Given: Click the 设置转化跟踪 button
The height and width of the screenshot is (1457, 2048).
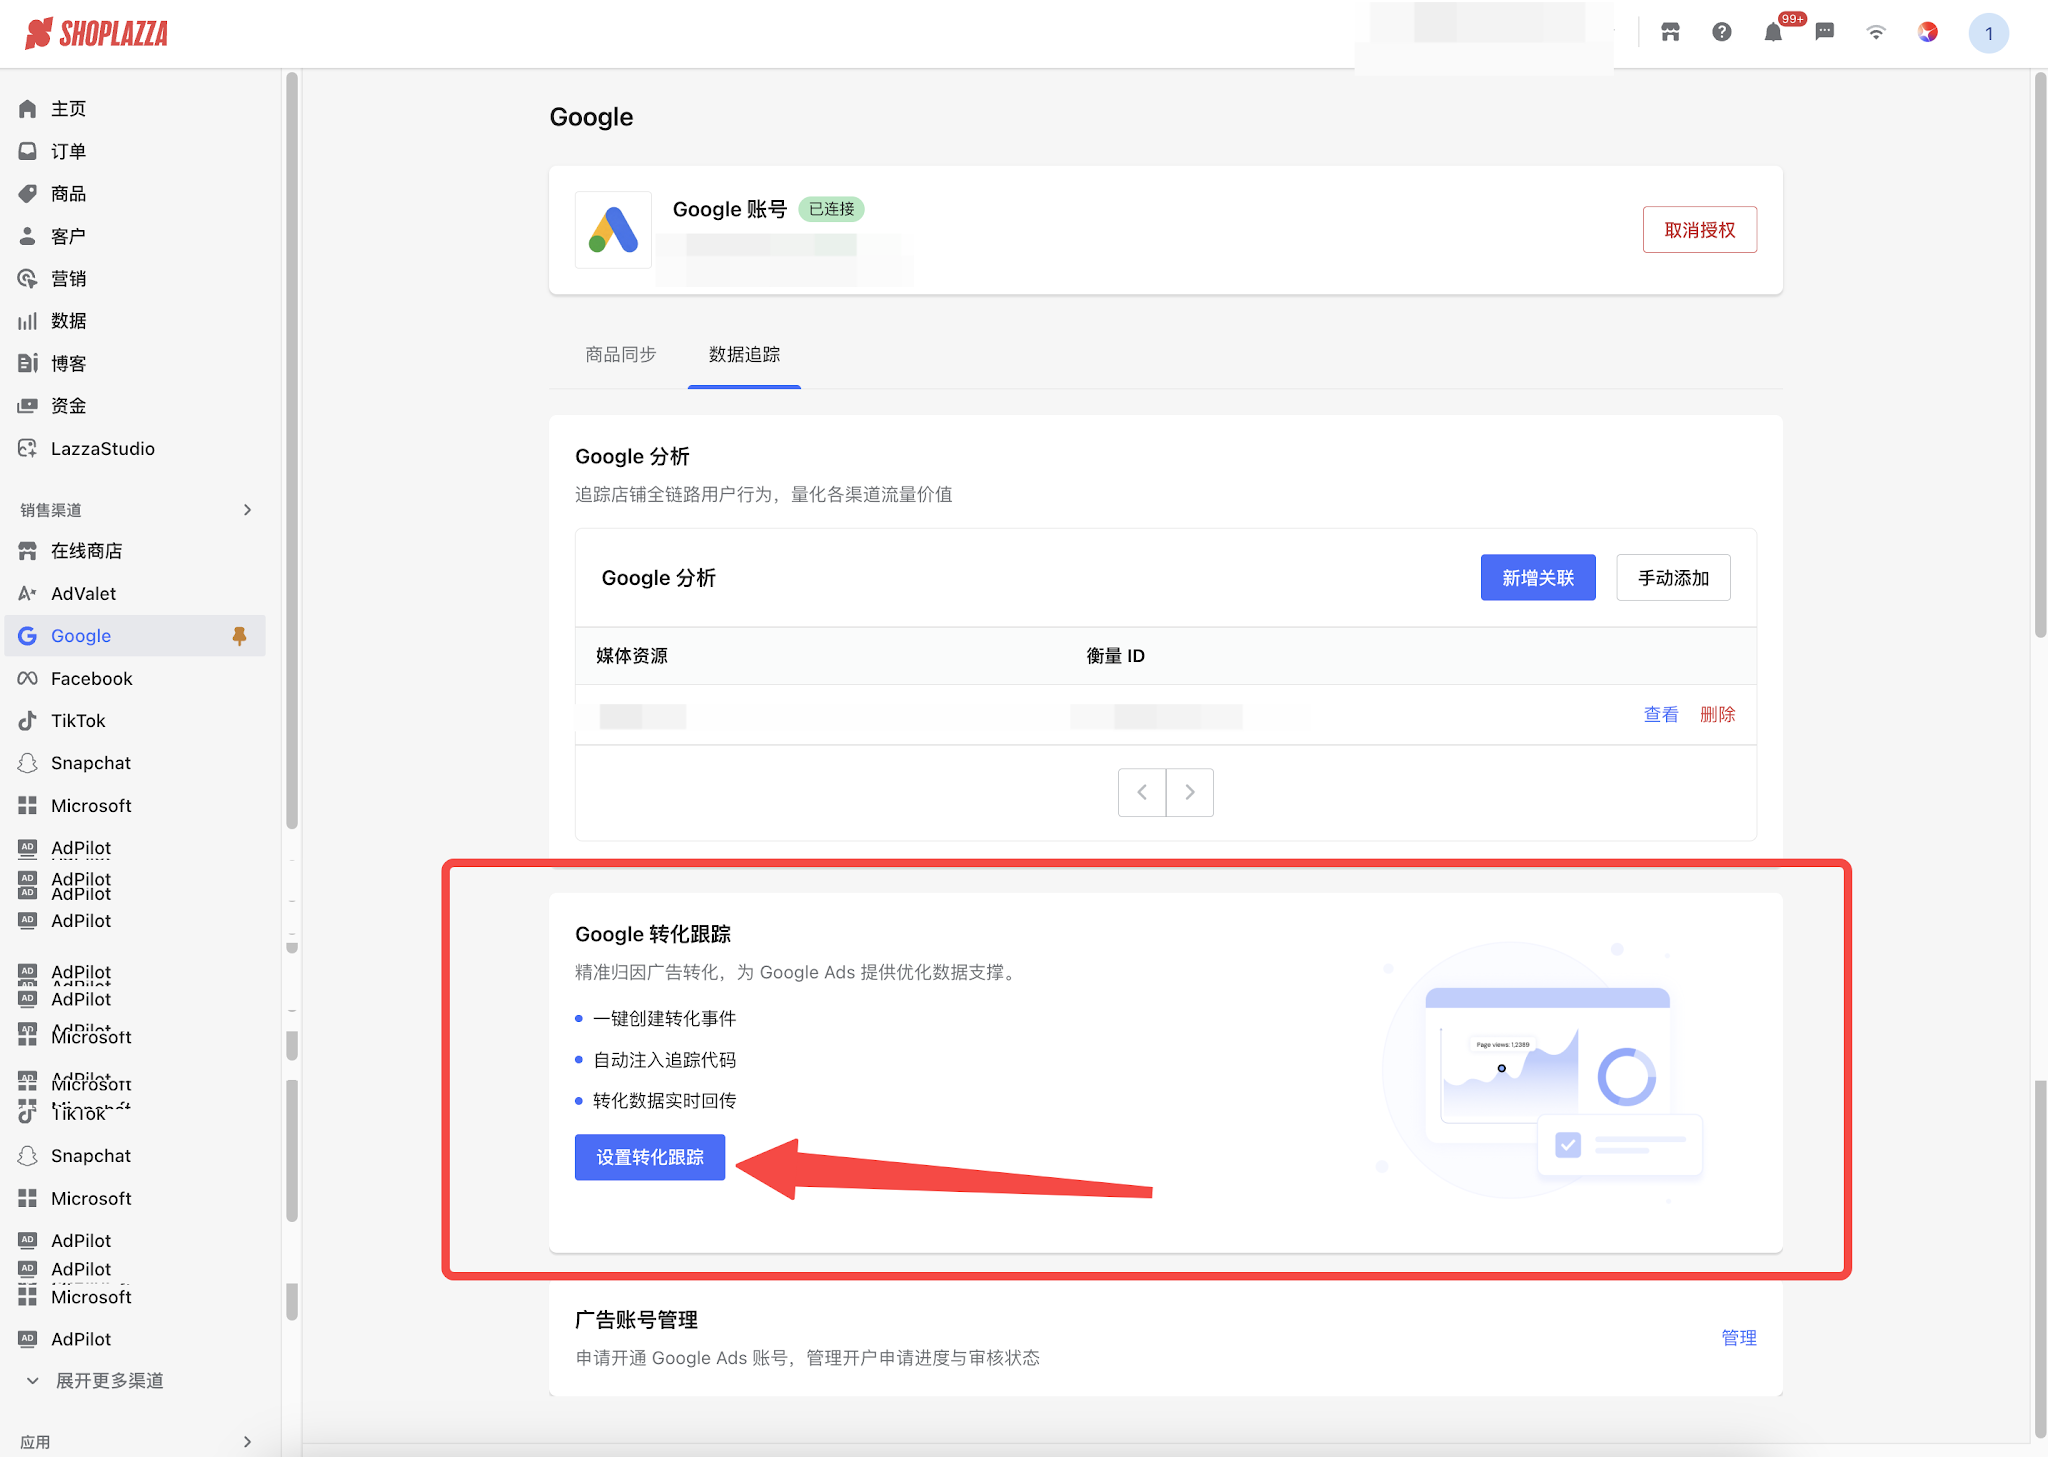Looking at the screenshot, I should point(650,1157).
